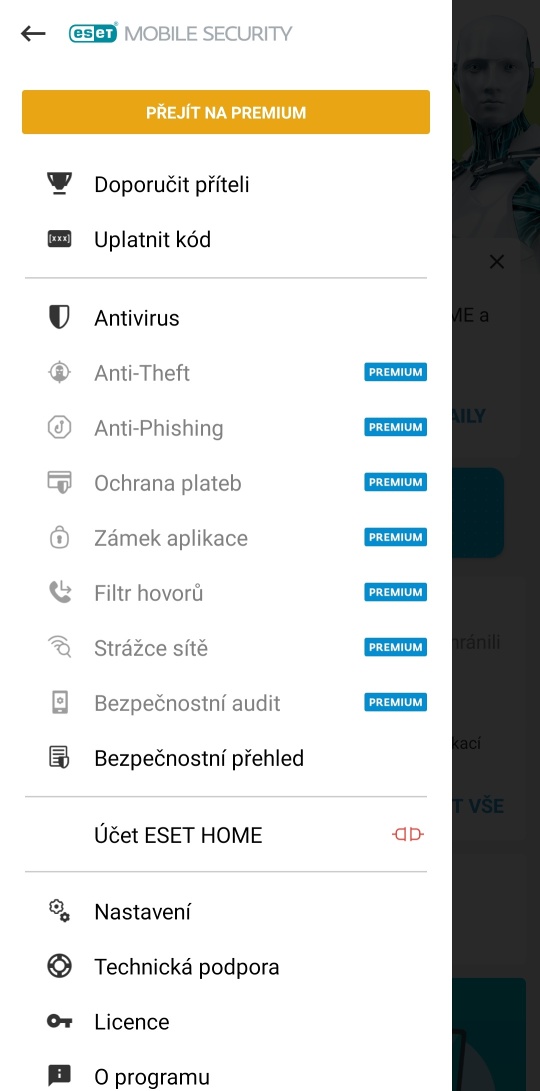Tap the back arrow icon
The width and height of the screenshot is (540, 1091).
point(33,33)
